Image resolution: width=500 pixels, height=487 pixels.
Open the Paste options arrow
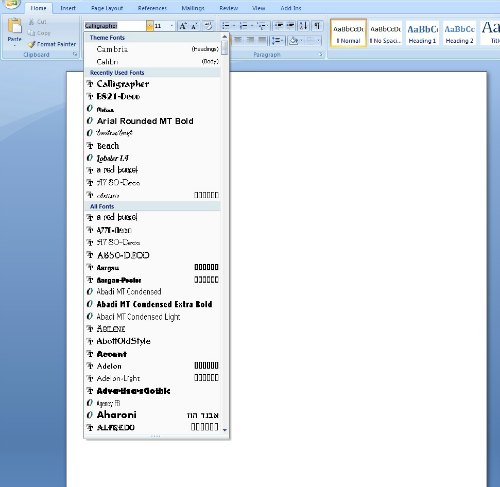tap(15, 44)
